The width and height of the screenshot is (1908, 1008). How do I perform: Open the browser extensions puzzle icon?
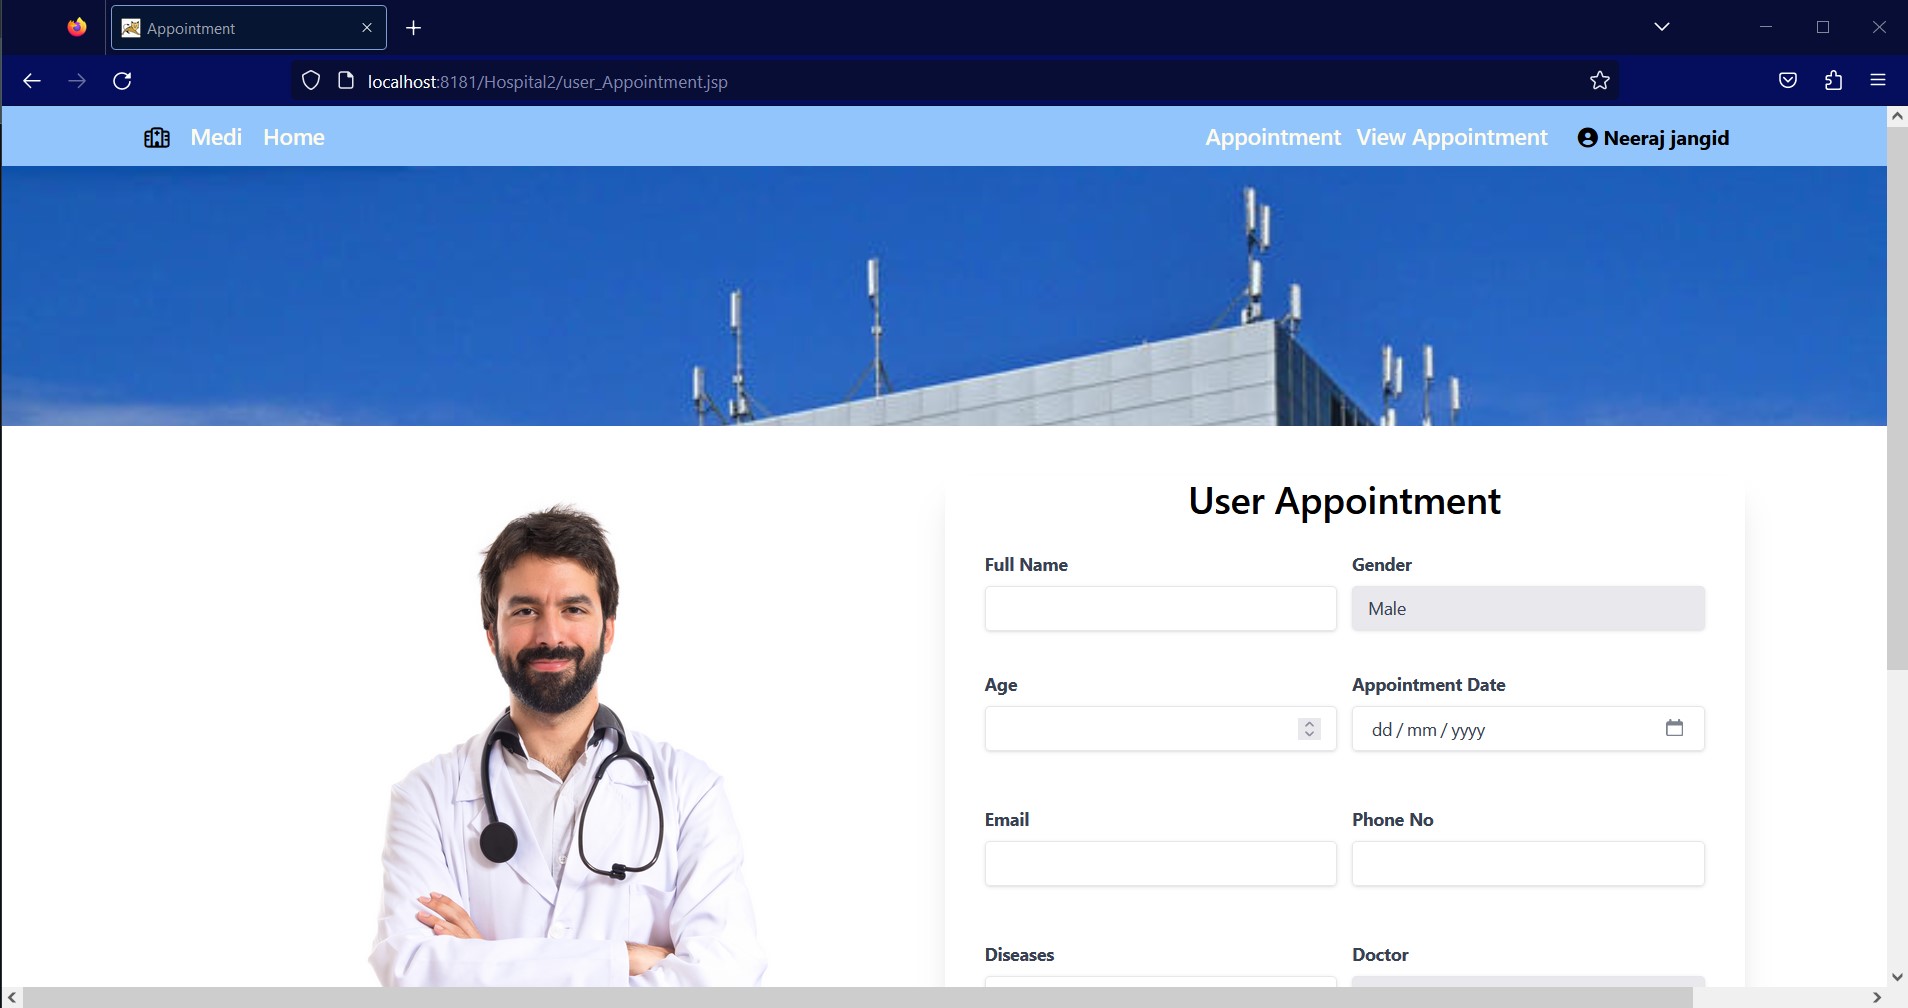pos(1832,81)
